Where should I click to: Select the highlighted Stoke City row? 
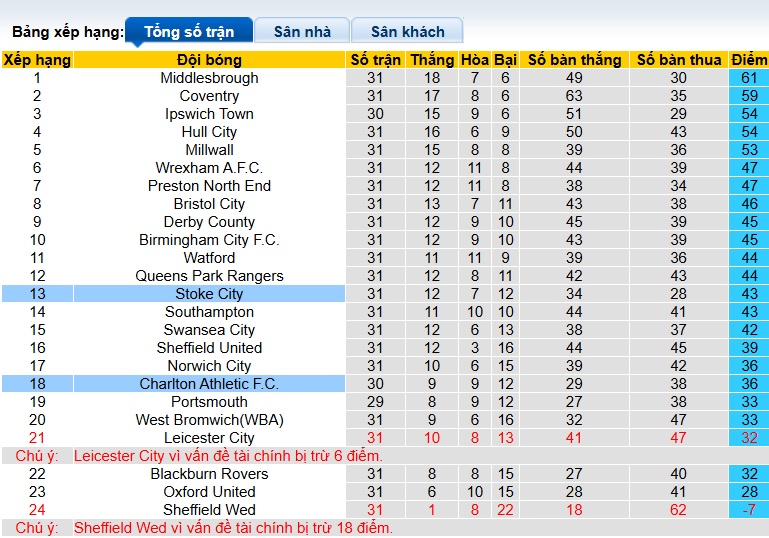tap(209, 294)
